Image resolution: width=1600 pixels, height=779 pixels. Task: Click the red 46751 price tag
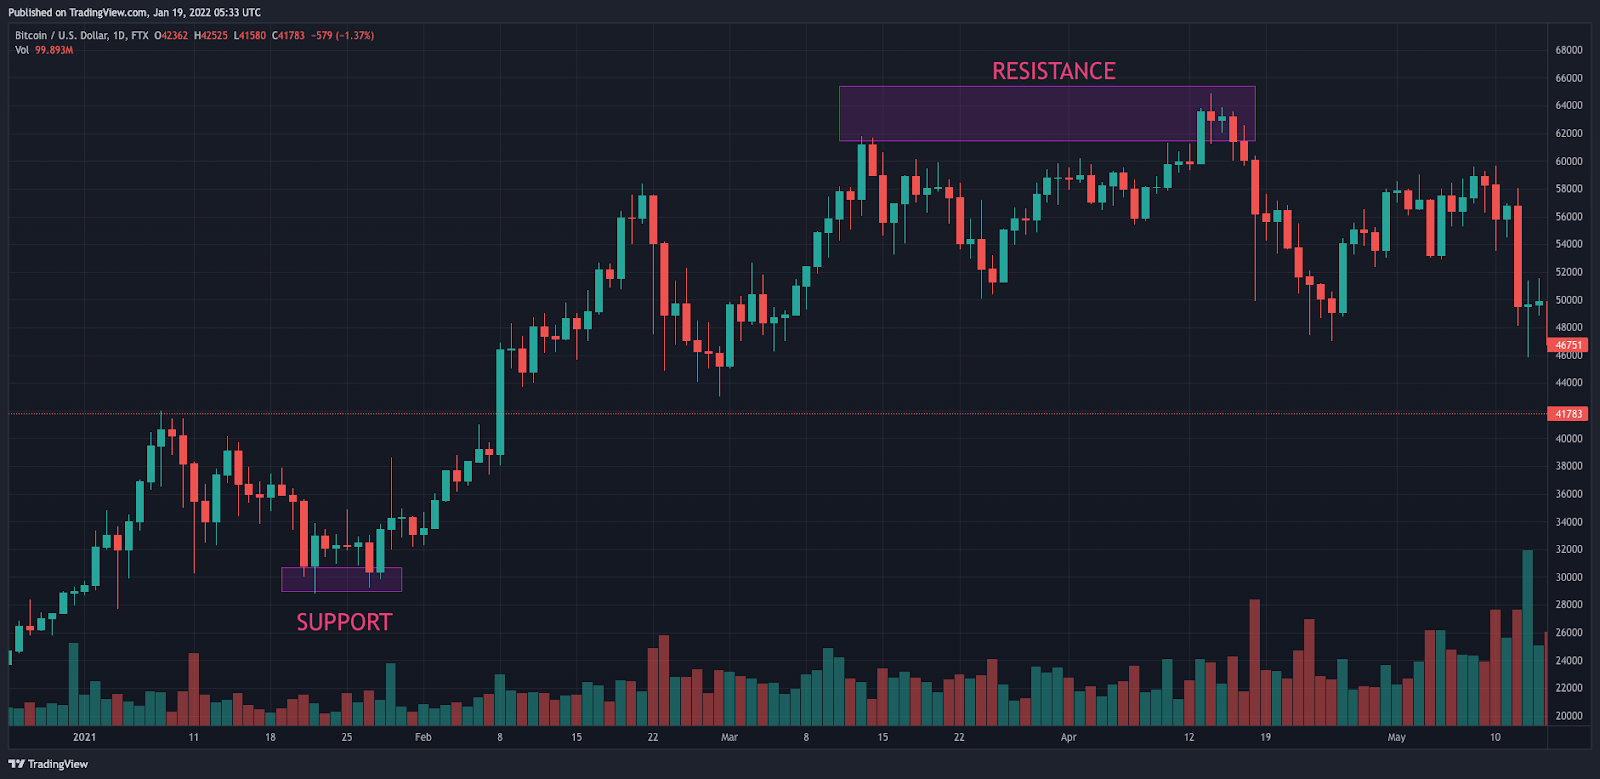click(1568, 345)
